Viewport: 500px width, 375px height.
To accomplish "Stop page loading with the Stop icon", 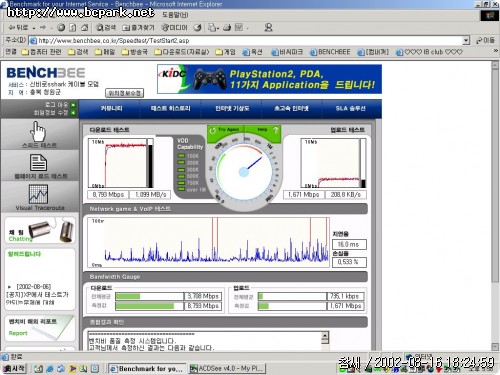I will pyautogui.click(x=61, y=28).
